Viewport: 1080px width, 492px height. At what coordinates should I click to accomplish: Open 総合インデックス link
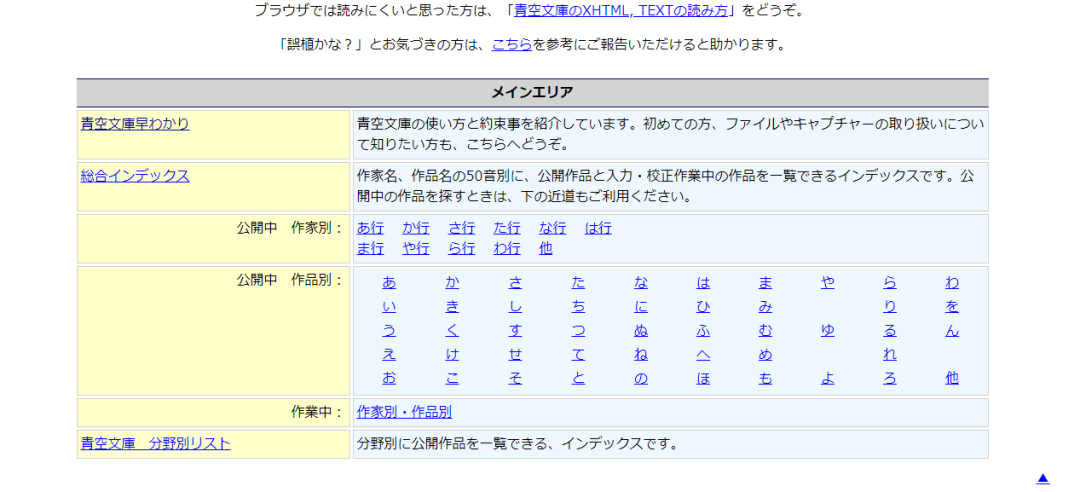tap(135, 176)
